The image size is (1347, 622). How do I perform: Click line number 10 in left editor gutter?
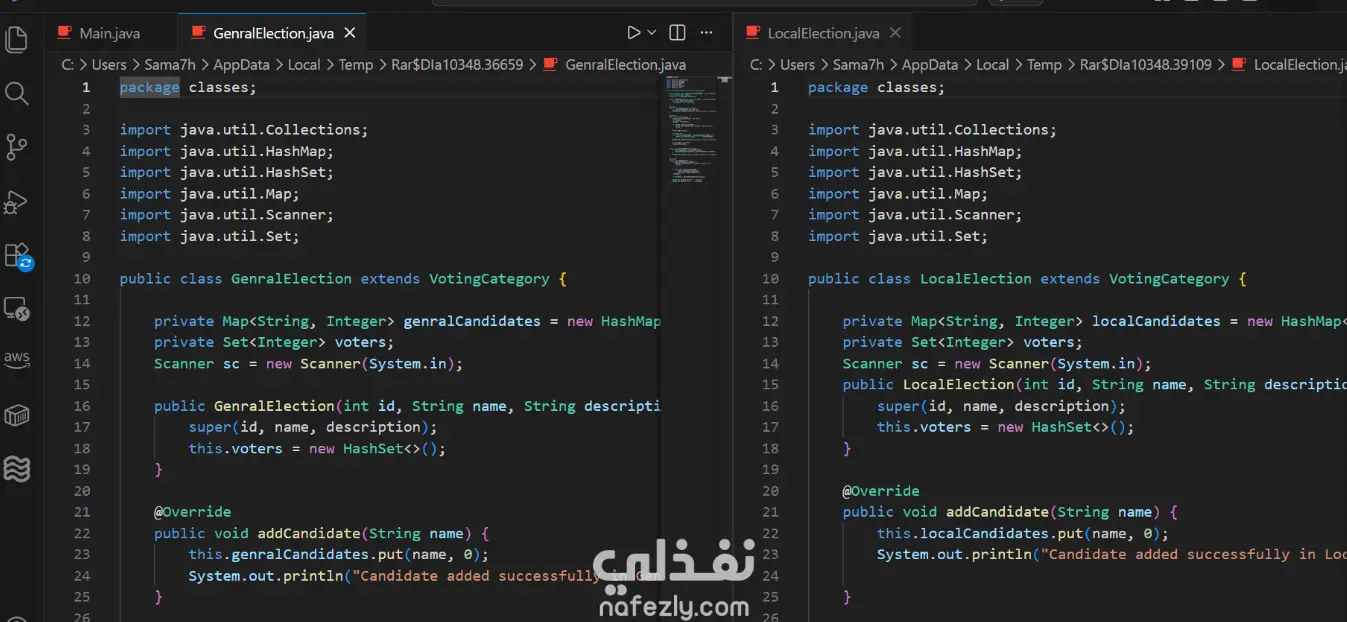click(x=82, y=279)
